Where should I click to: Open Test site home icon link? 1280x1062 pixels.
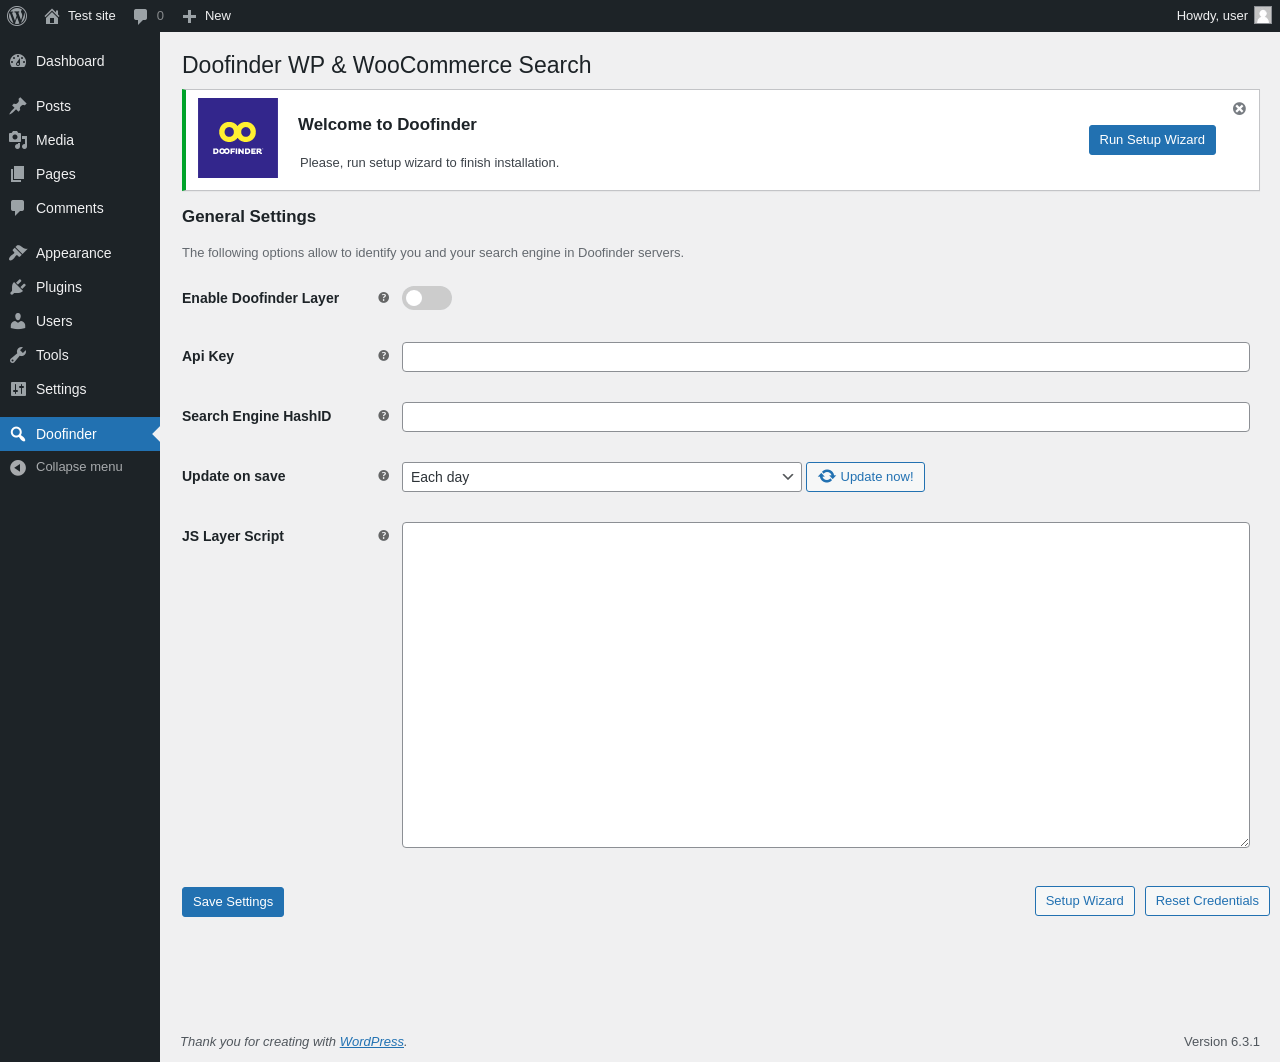[x=52, y=16]
